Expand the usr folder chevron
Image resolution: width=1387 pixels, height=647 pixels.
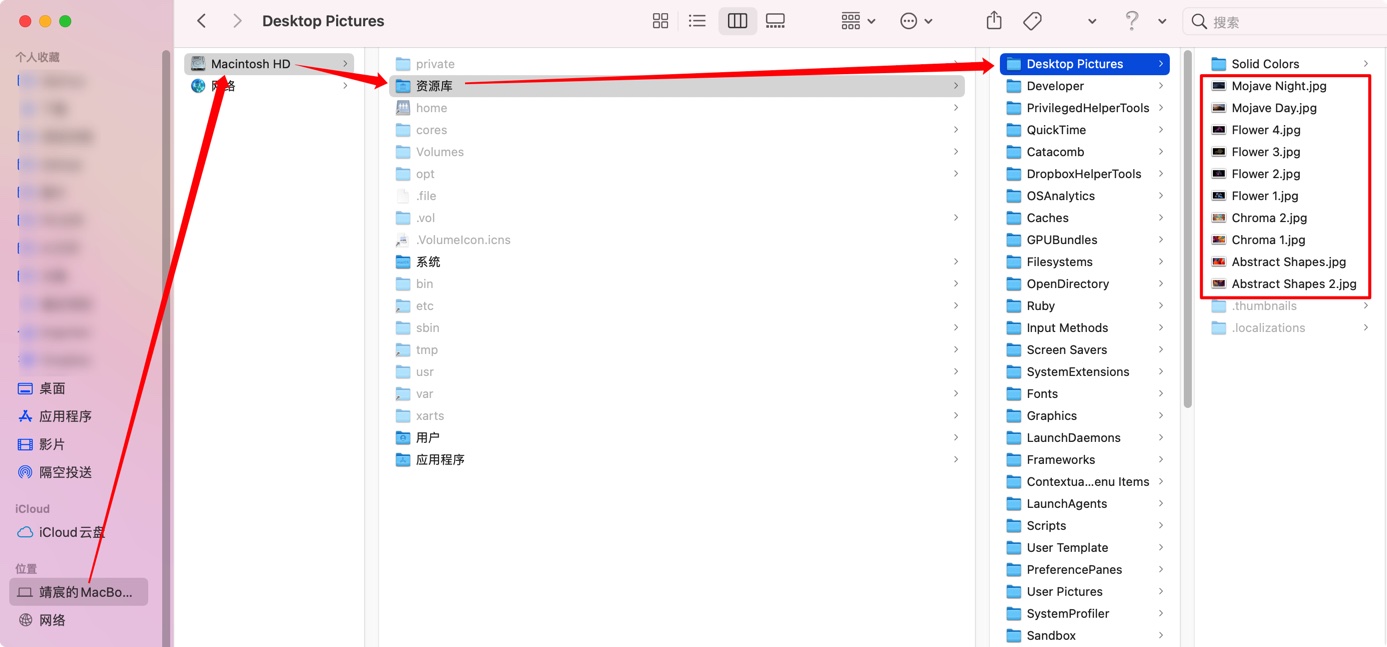tap(956, 372)
